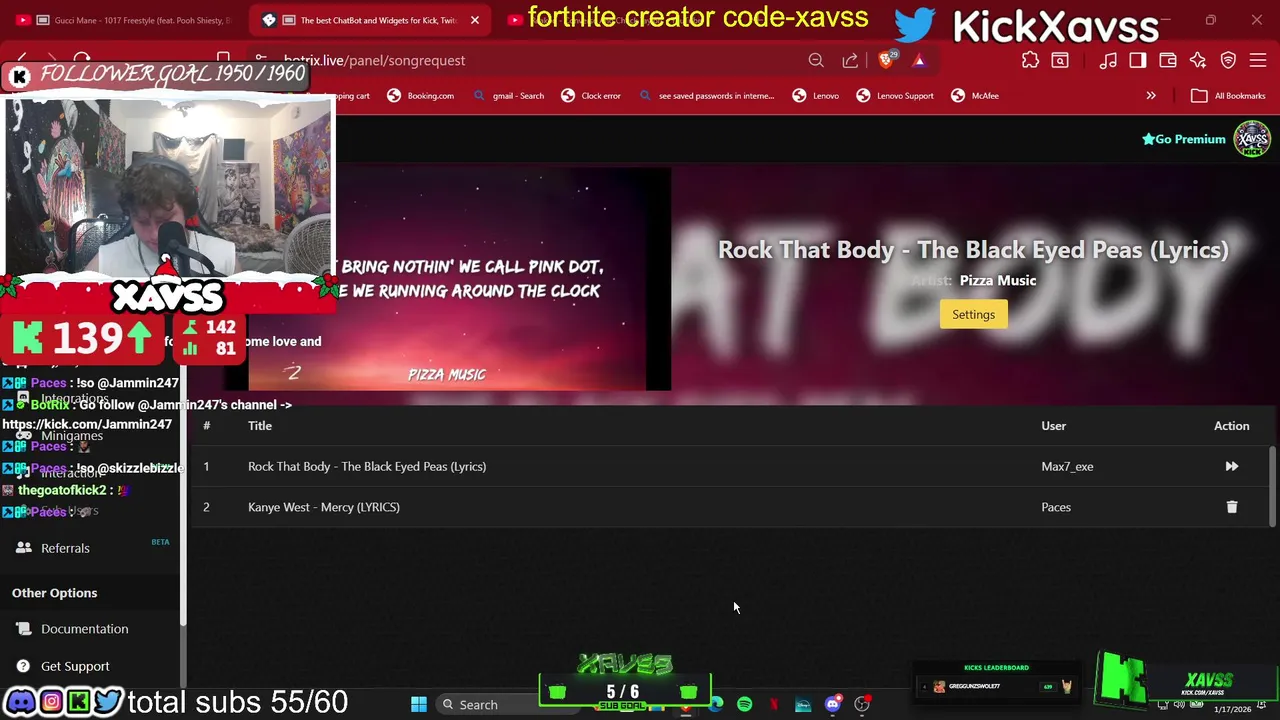Open Brave Rewards triangle icon
This screenshot has height=720, width=1280.
[x=918, y=60]
